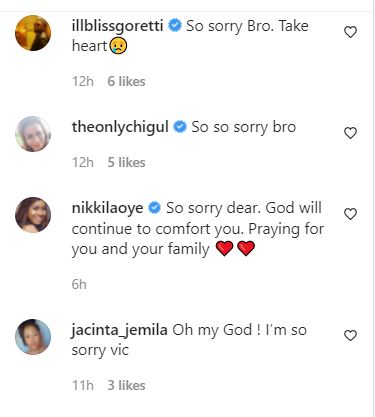Tap heart icon on nikkilaoye's comment

click(x=350, y=214)
